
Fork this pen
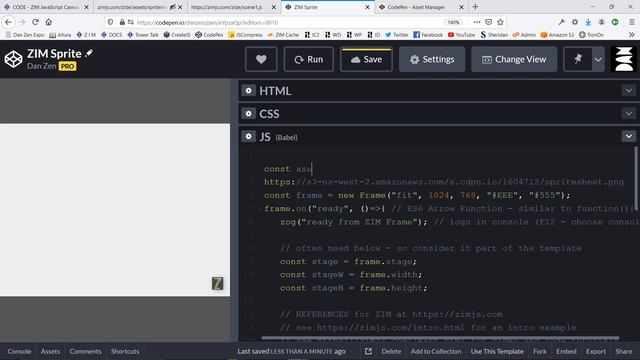tap(540, 351)
